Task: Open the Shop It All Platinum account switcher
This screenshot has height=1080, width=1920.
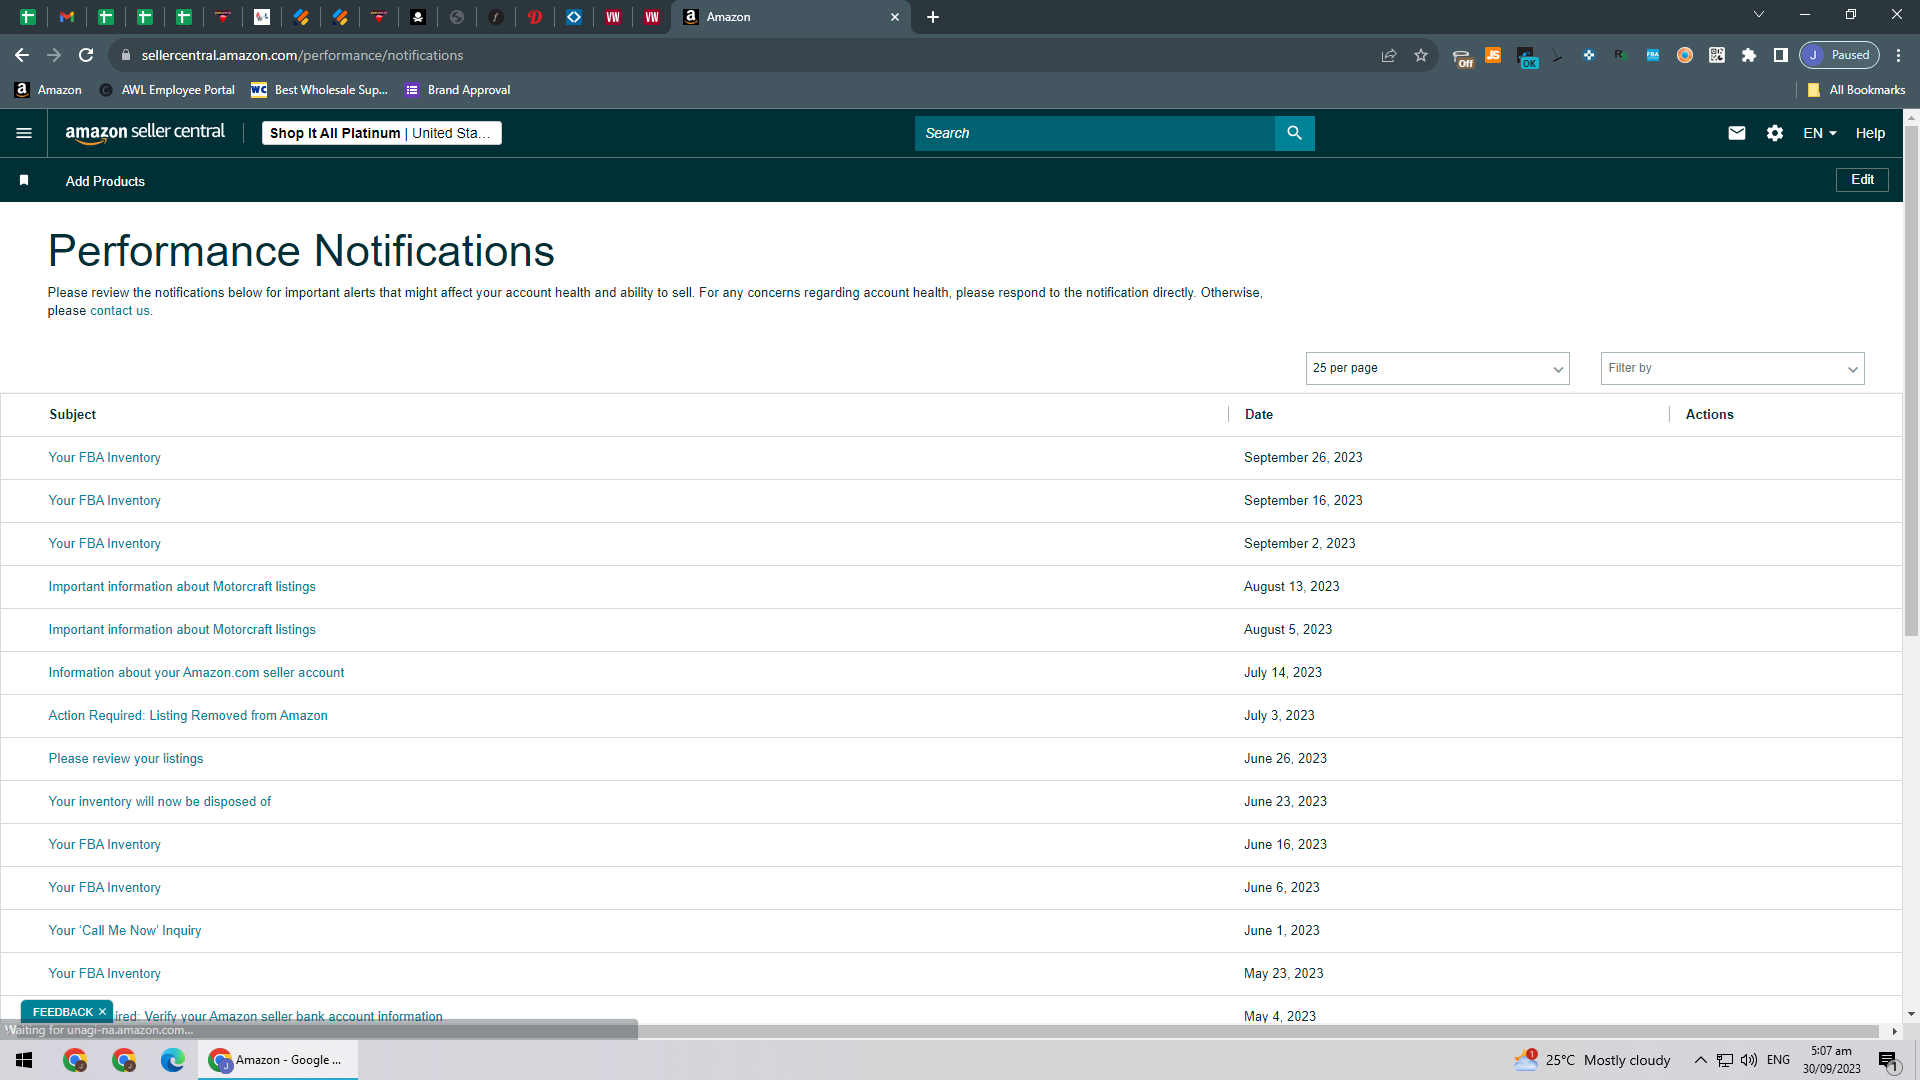Action: click(382, 133)
